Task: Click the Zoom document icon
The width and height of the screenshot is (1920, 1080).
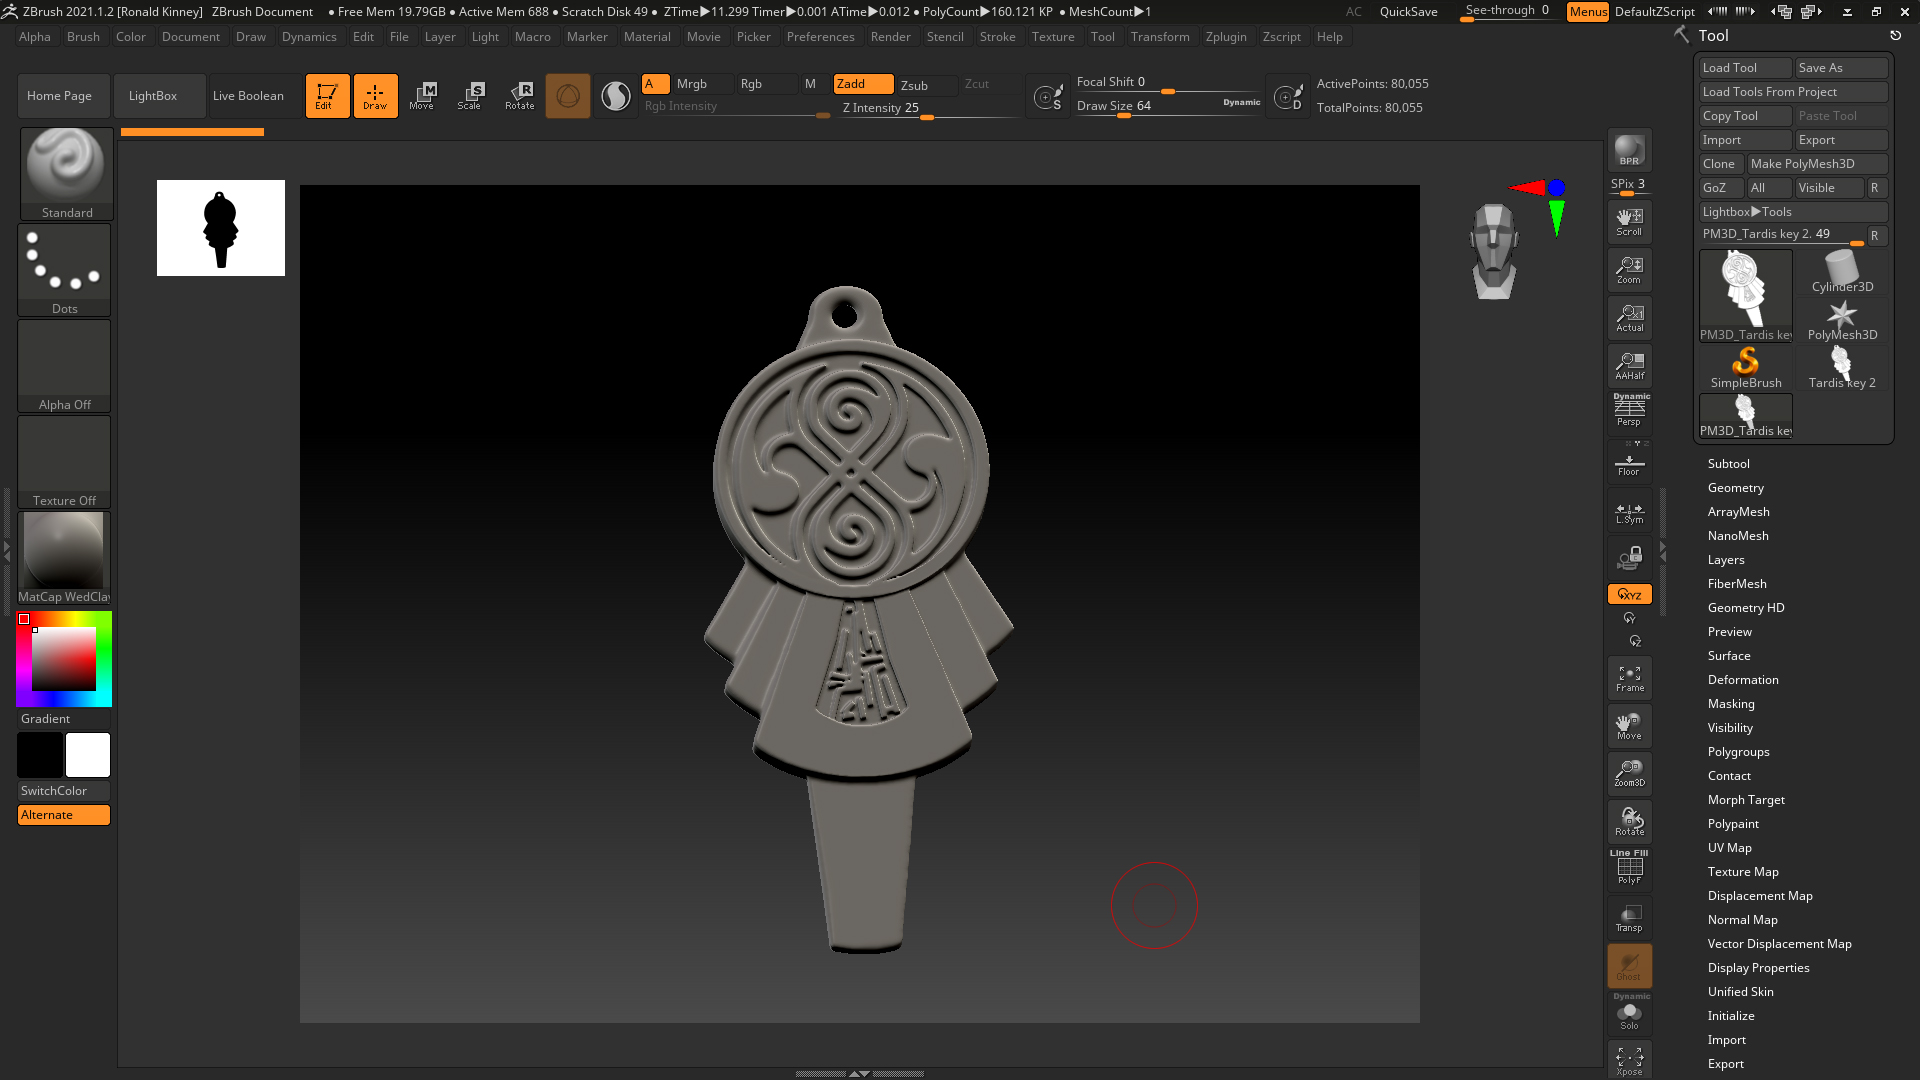Action: 1629,270
